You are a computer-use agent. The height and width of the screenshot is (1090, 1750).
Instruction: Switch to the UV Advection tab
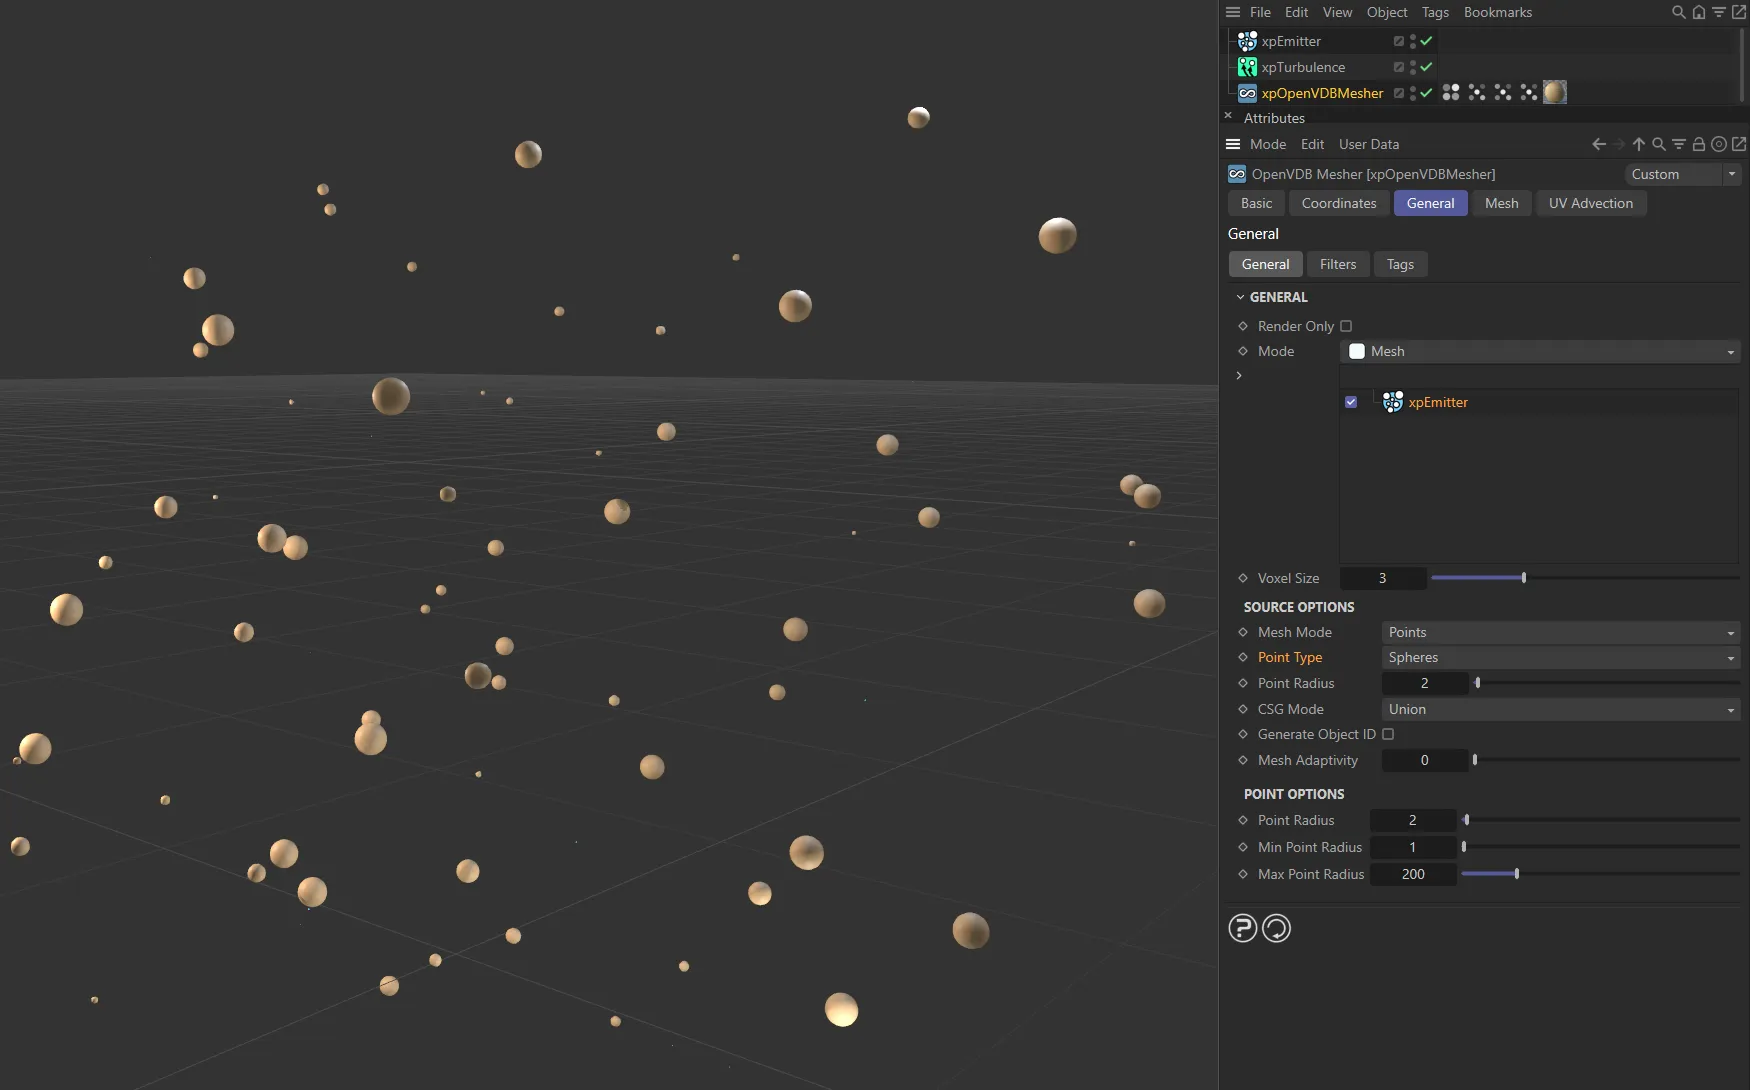[1590, 203]
